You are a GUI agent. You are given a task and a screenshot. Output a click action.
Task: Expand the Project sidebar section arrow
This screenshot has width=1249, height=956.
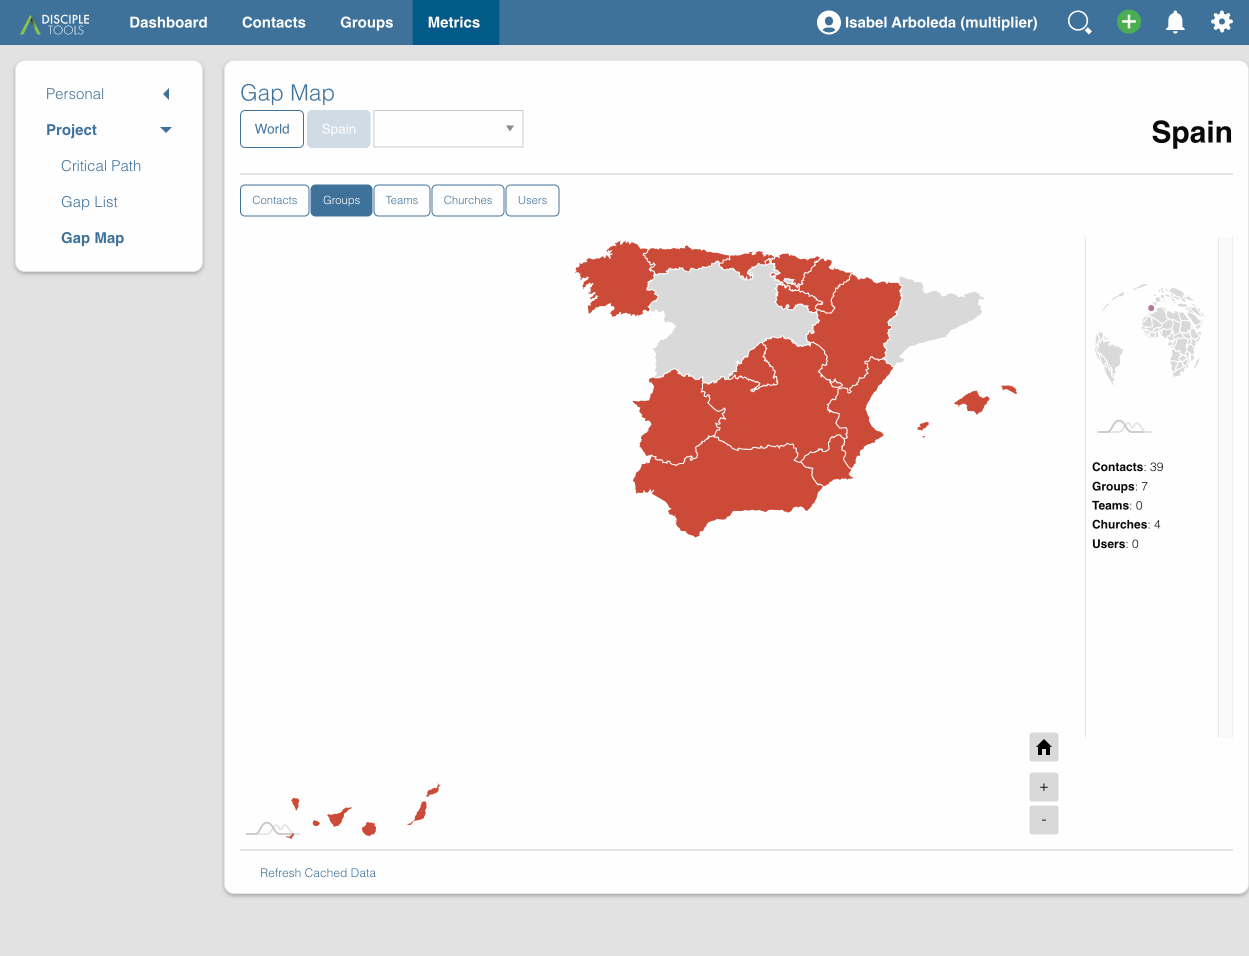click(166, 130)
